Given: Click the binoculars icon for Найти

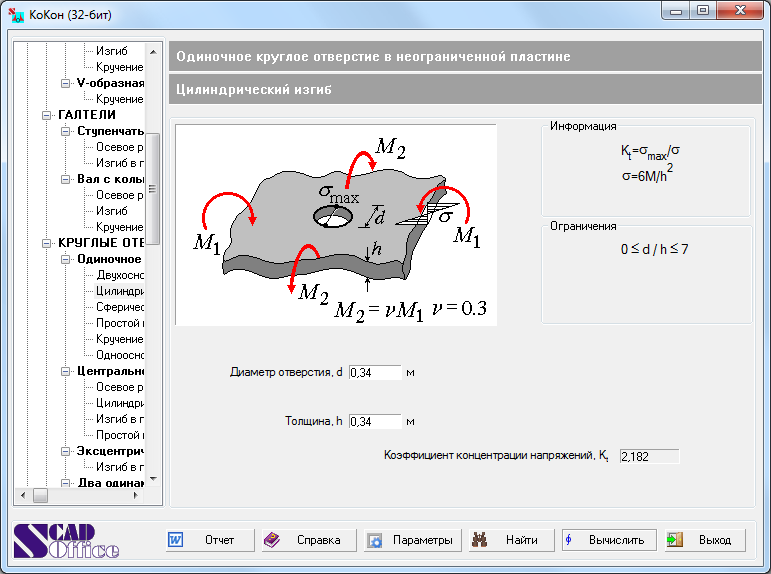Looking at the screenshot, I should pyautogui.click(x=479, y=540).
